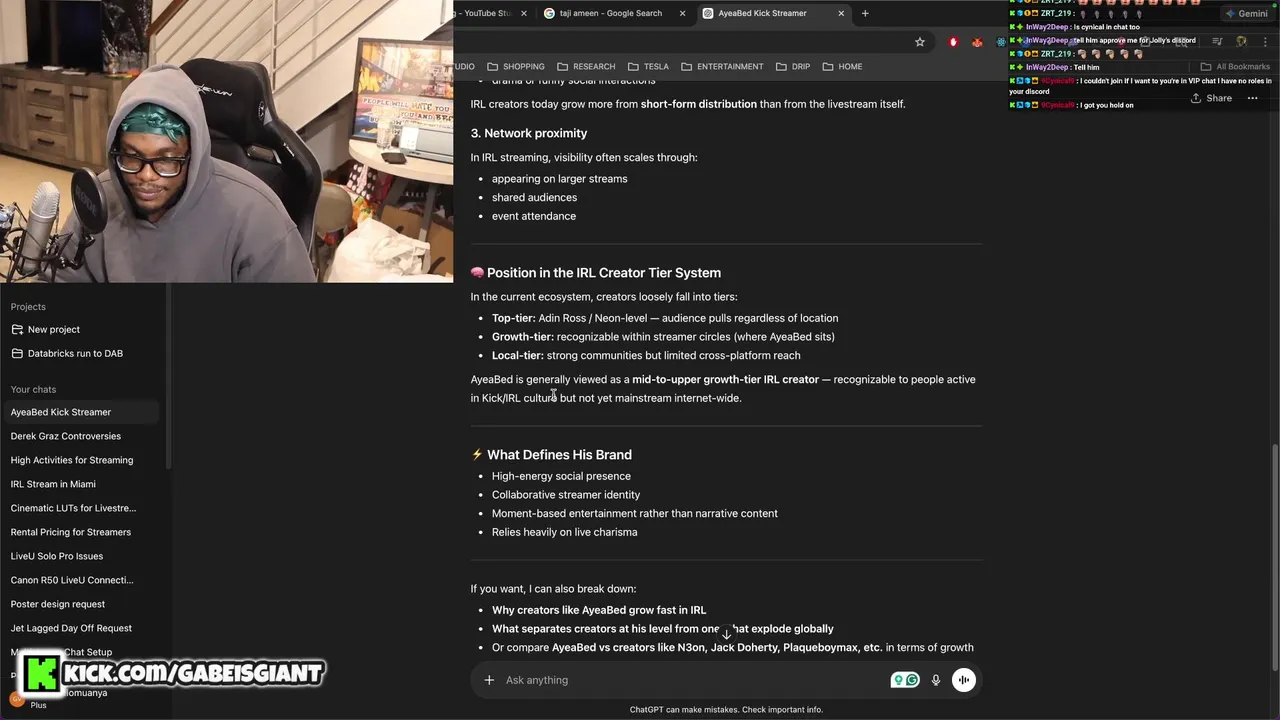Open the All Bookmarks folder
This screenshot has width=1280, height=720.
(1236, 67)
